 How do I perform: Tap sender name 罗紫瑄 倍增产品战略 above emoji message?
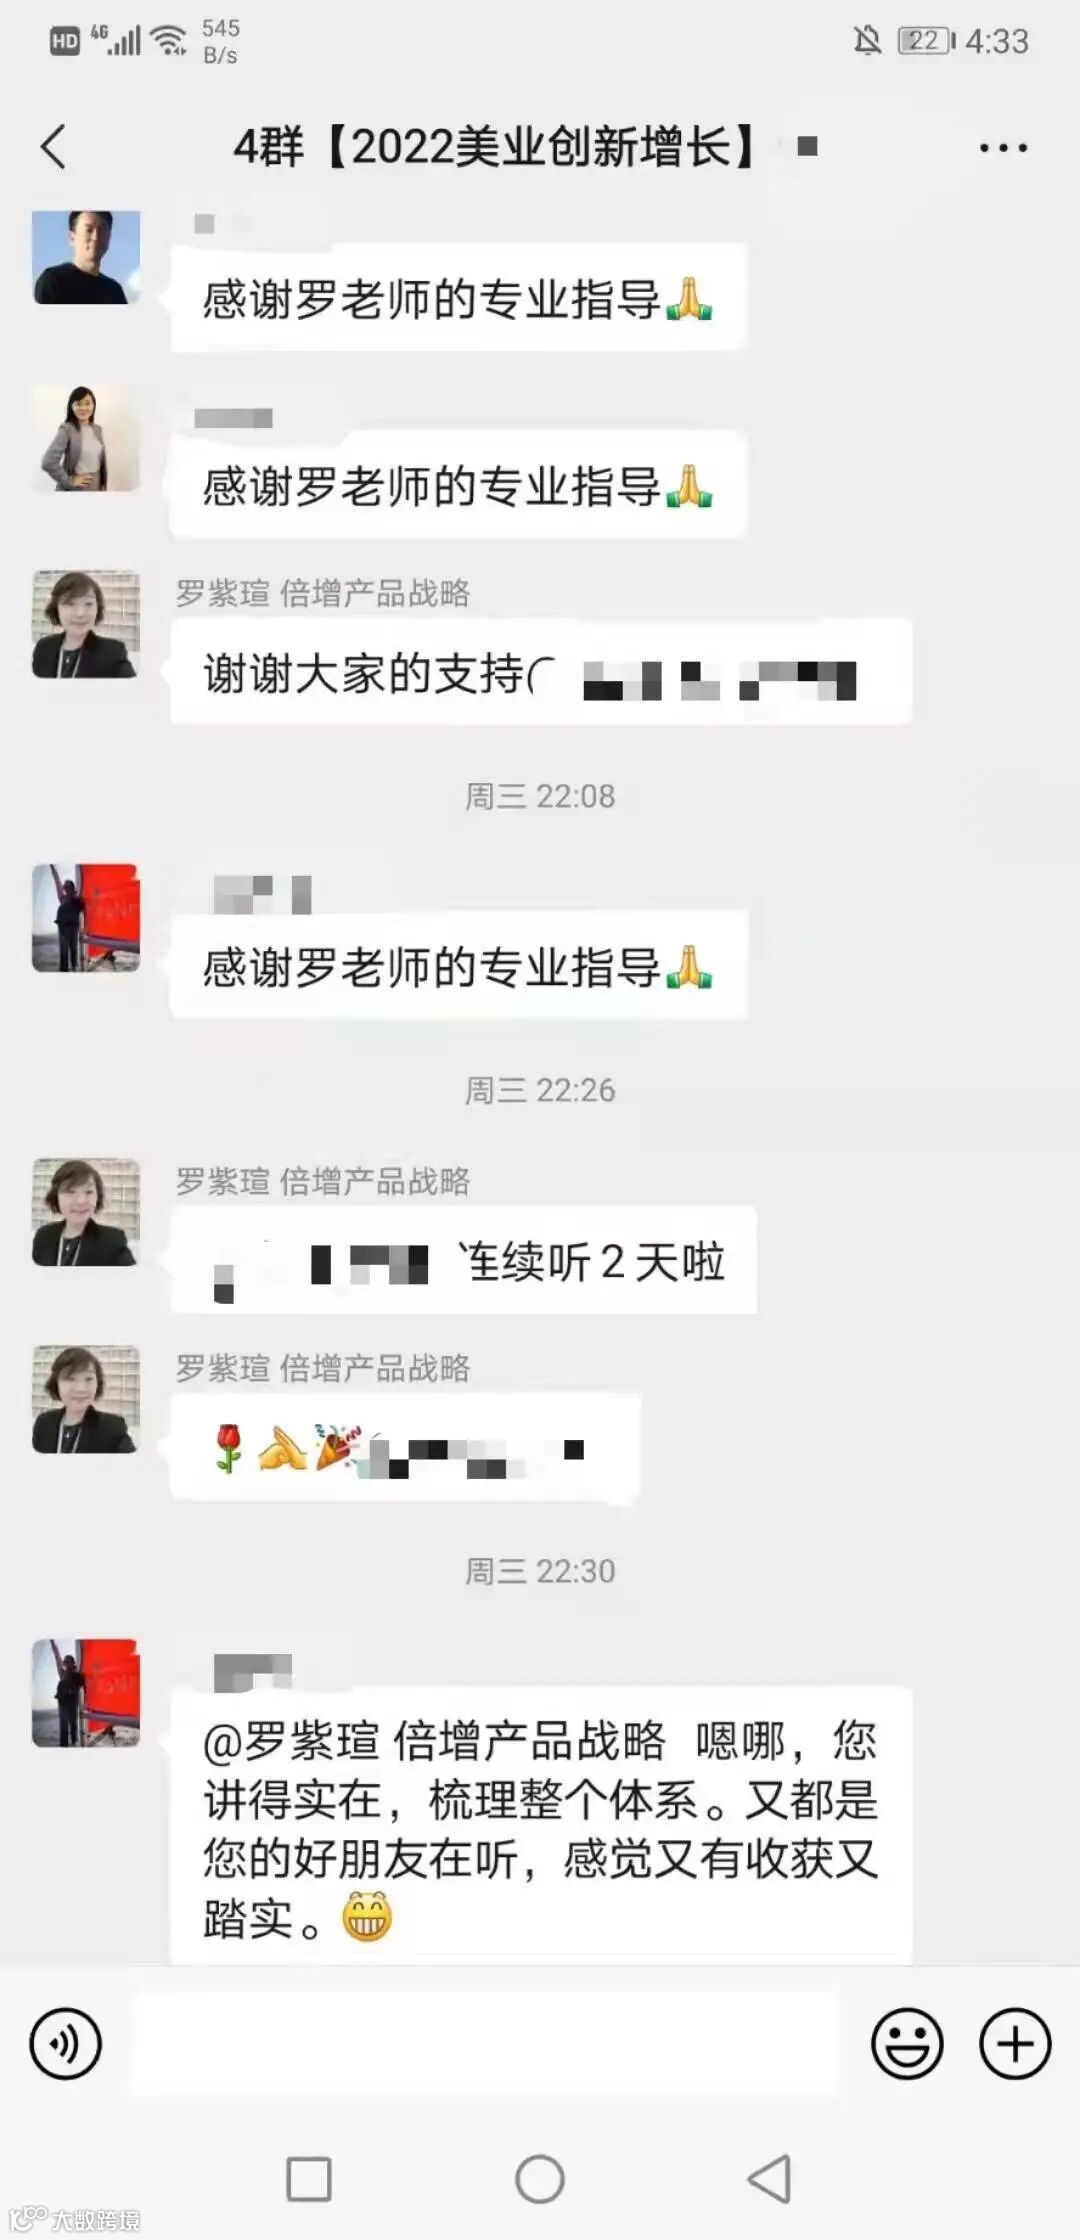click(323, 1368)
